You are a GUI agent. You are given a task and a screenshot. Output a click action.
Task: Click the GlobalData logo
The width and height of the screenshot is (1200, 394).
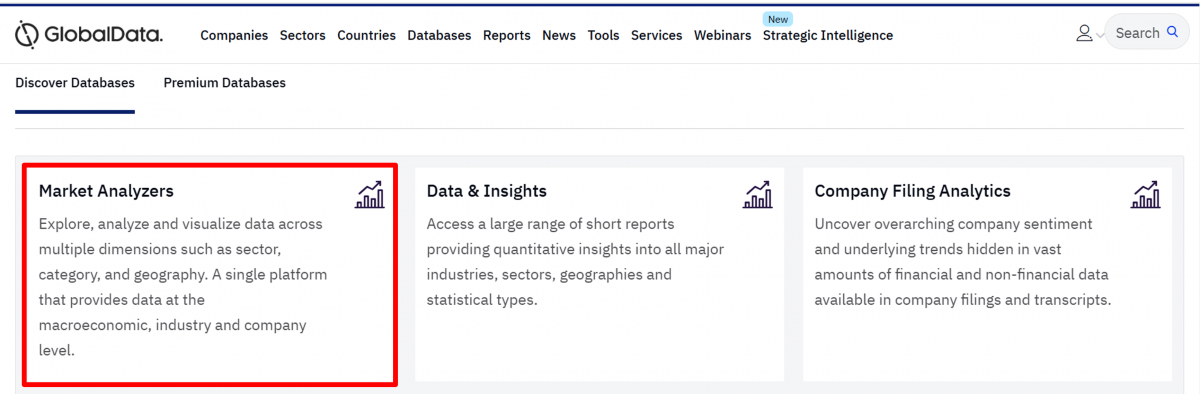click(89, 34)
